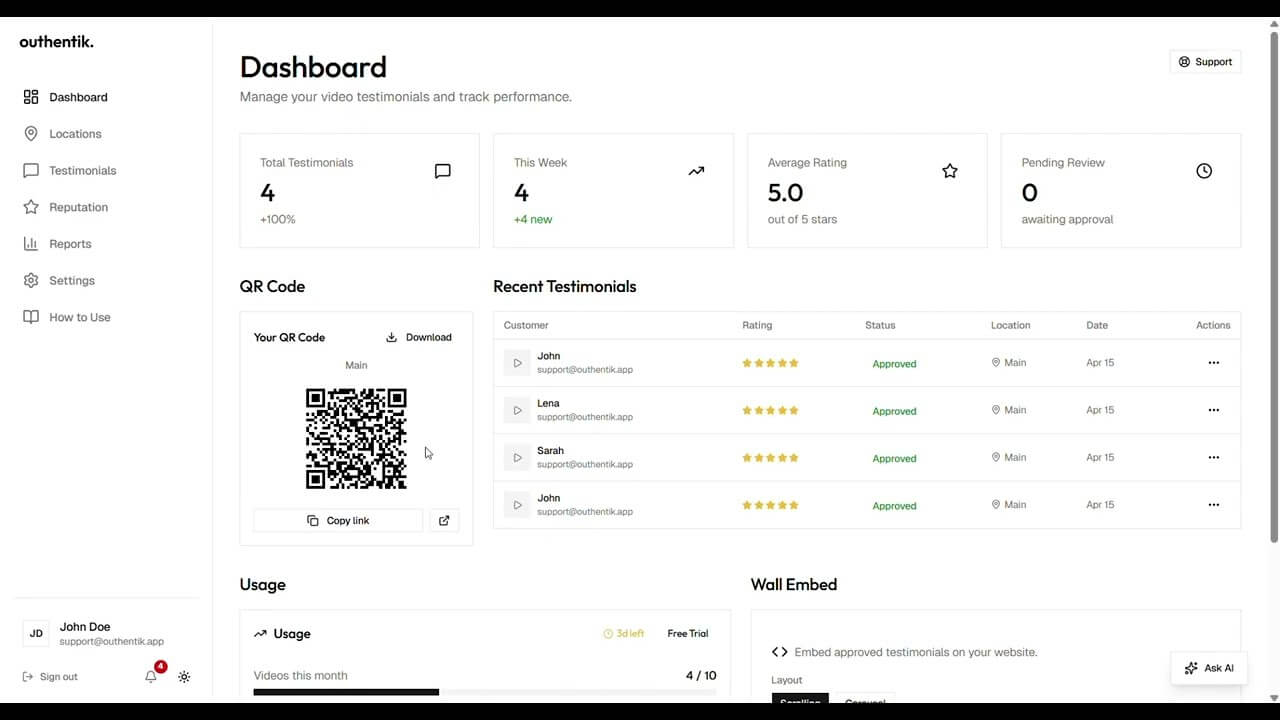The height and width of the screenshot is (720, 1280).
Task: Play the last John testimonial video
Action: tap(517, 505)
